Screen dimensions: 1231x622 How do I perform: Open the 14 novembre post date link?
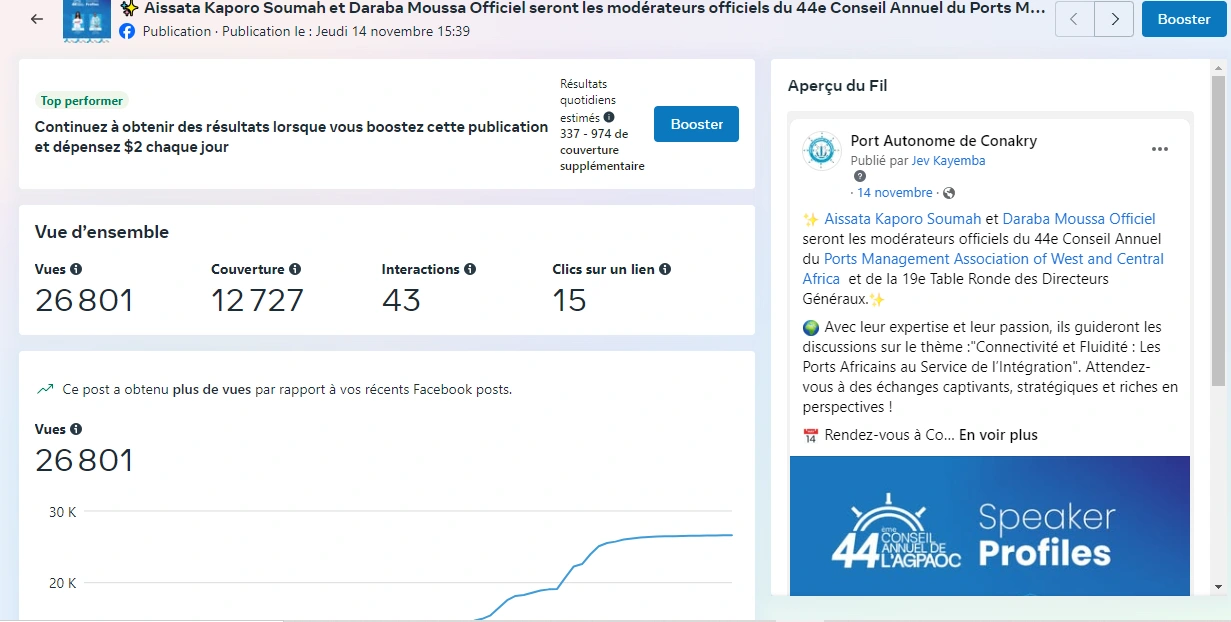tap(894, 192)
